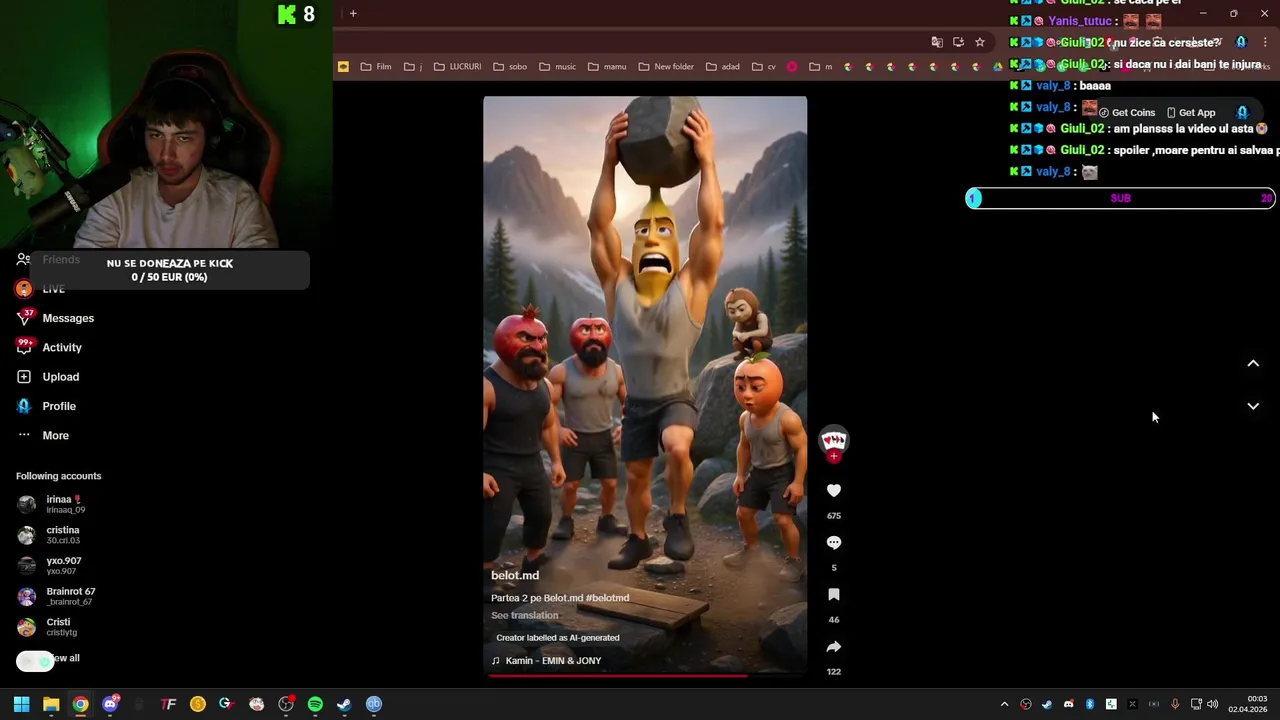The width and height of the screenshot is (1280, 720).
Task: Click the donation goal 0 / 50 EUR bar
Action: [x=169, y=270]
